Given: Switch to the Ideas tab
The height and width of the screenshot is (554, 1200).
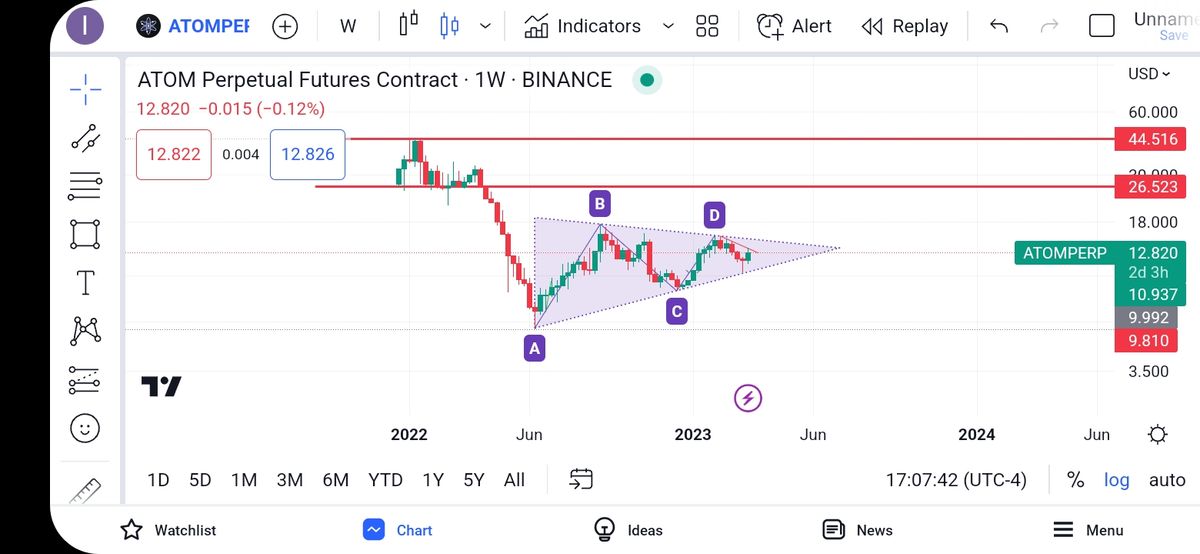Looking at the screenshot, I should pos(628,530).
